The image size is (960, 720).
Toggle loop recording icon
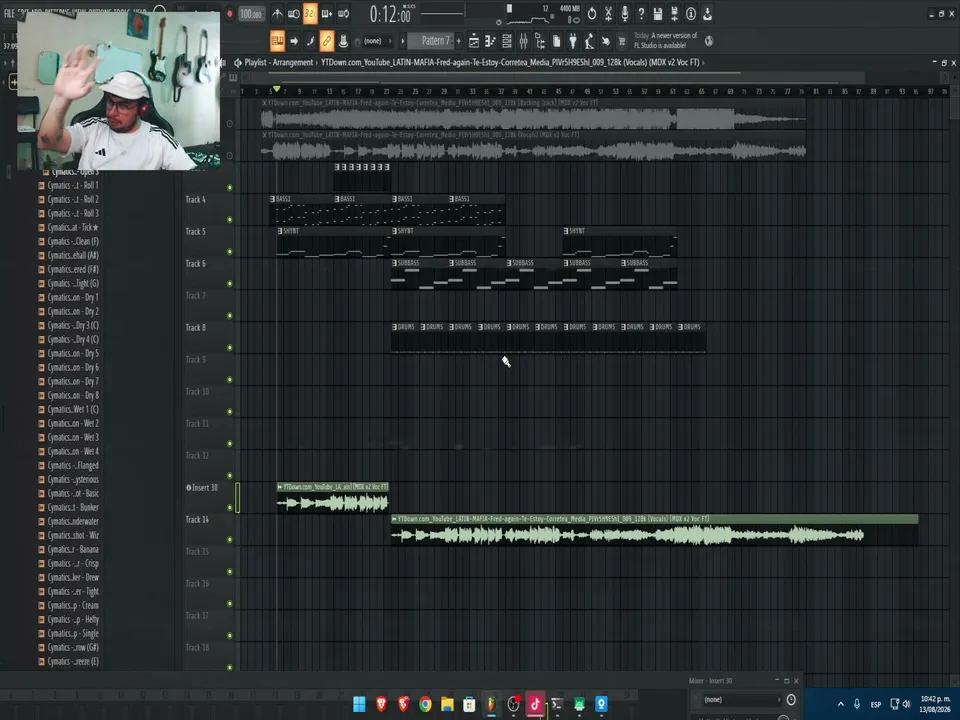(343, 13)
